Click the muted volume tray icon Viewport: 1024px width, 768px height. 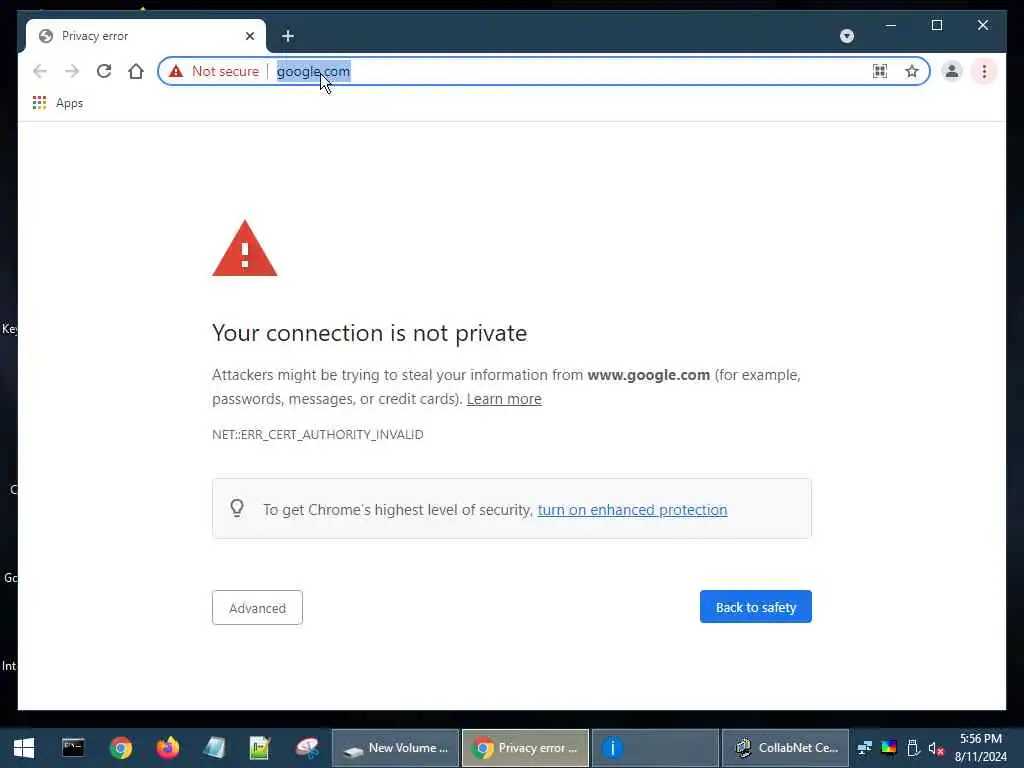coord(936,748)
